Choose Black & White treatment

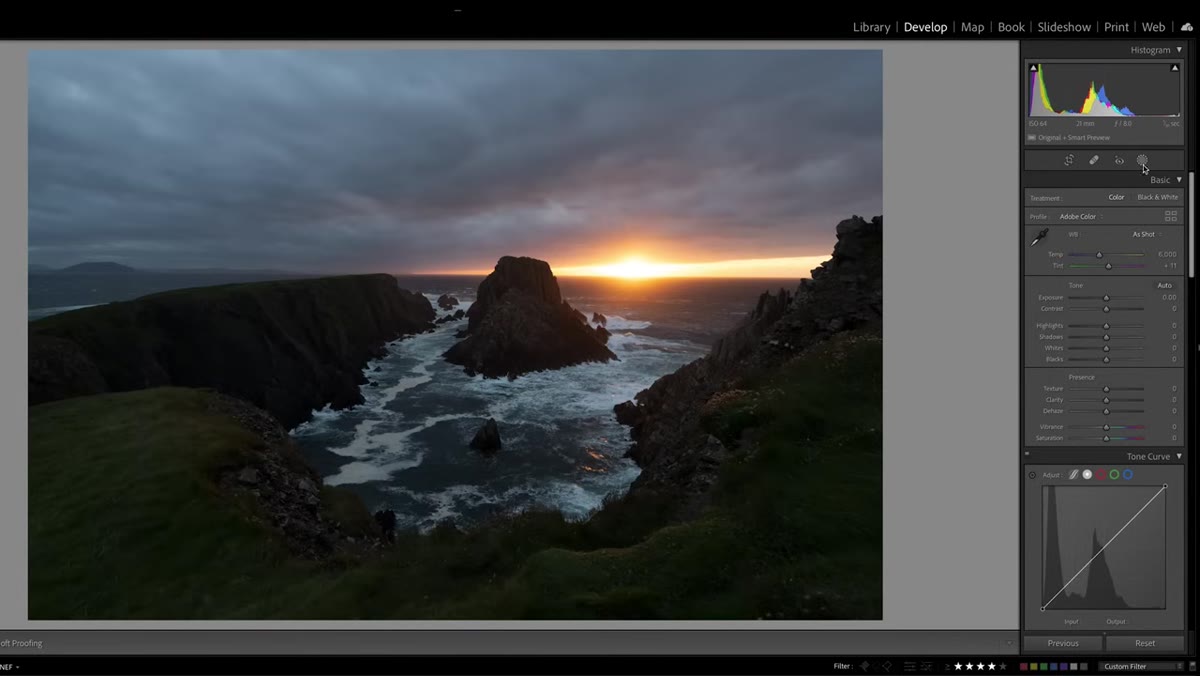click(1157, 197)
